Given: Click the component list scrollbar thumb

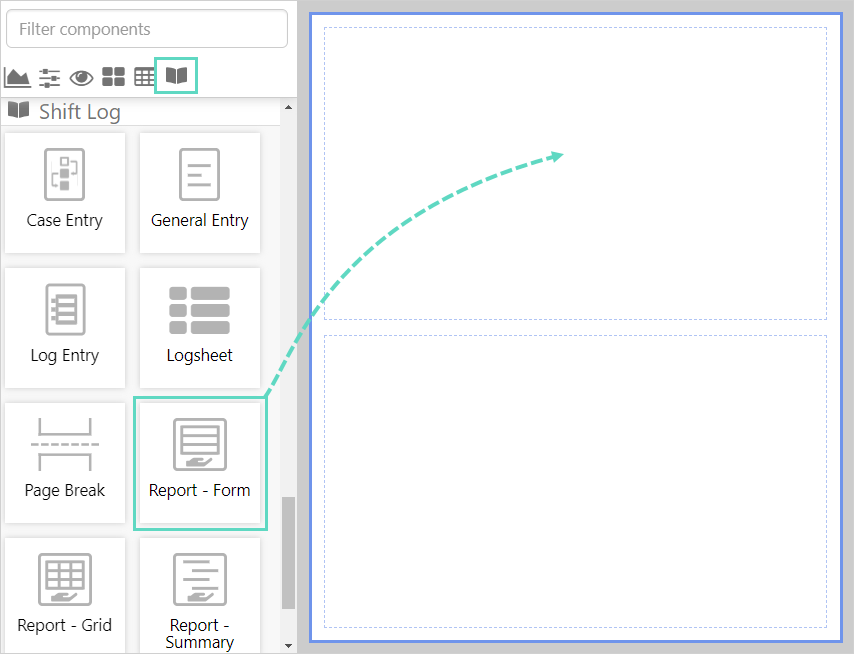Looking at the screenshot, I should click(x=289, y=553).
